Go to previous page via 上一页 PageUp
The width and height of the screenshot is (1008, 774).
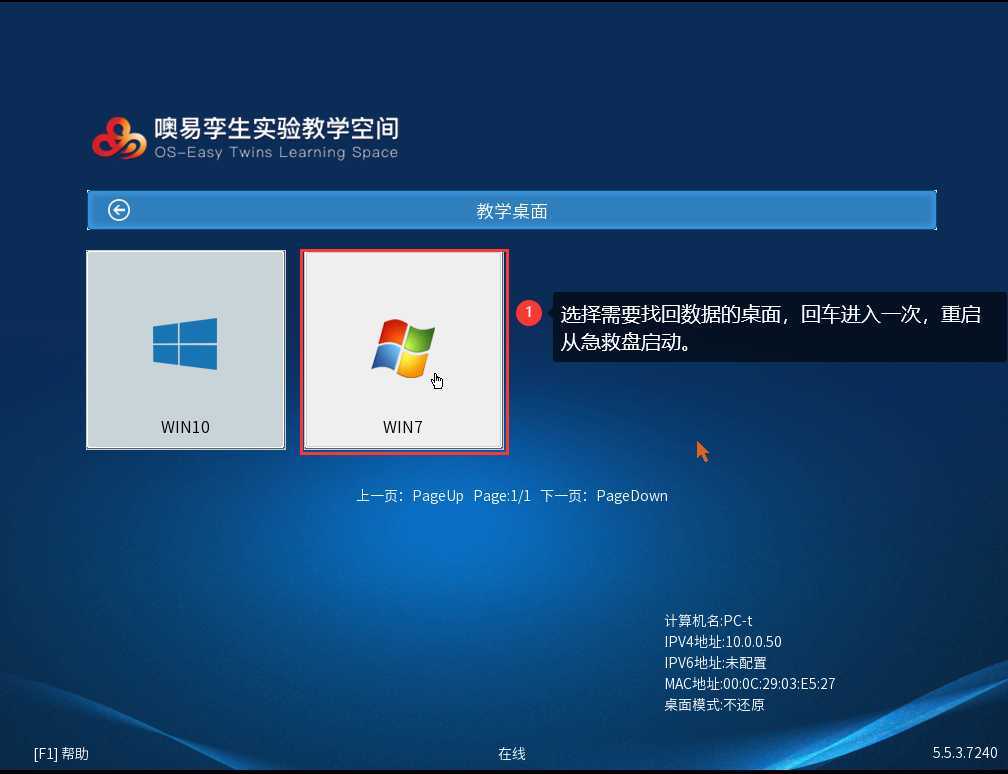410,496
